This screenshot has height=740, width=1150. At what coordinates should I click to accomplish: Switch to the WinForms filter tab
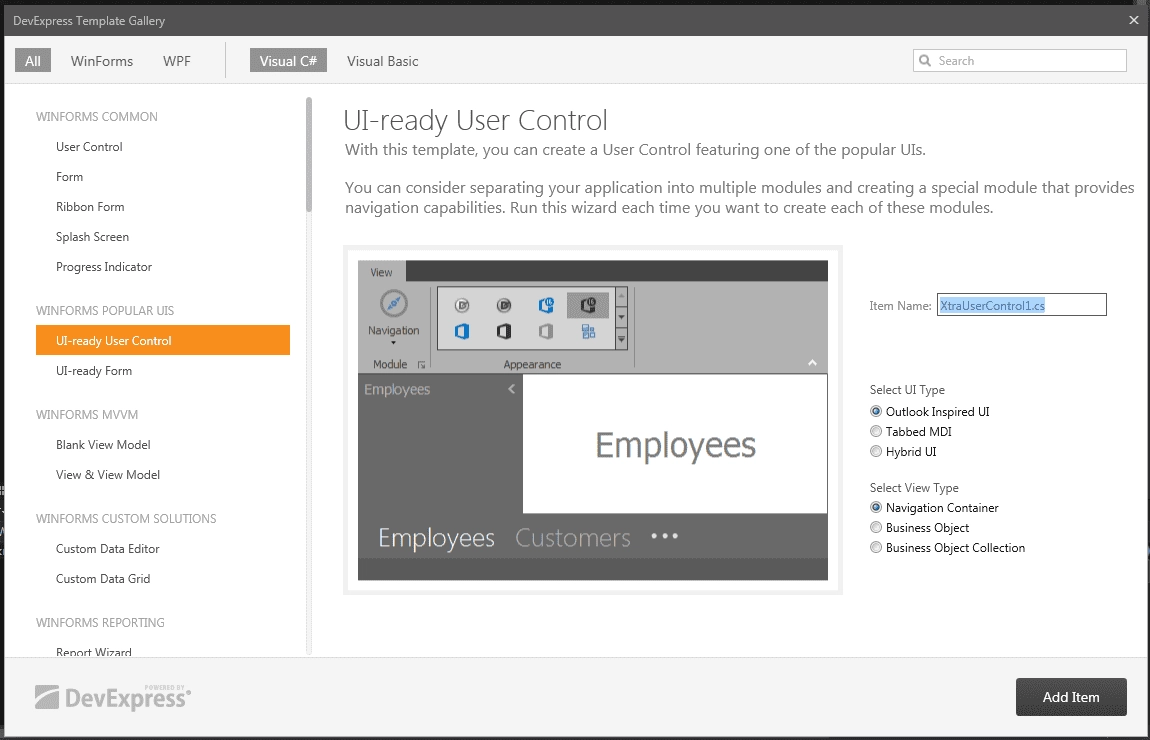pos(102,61)
